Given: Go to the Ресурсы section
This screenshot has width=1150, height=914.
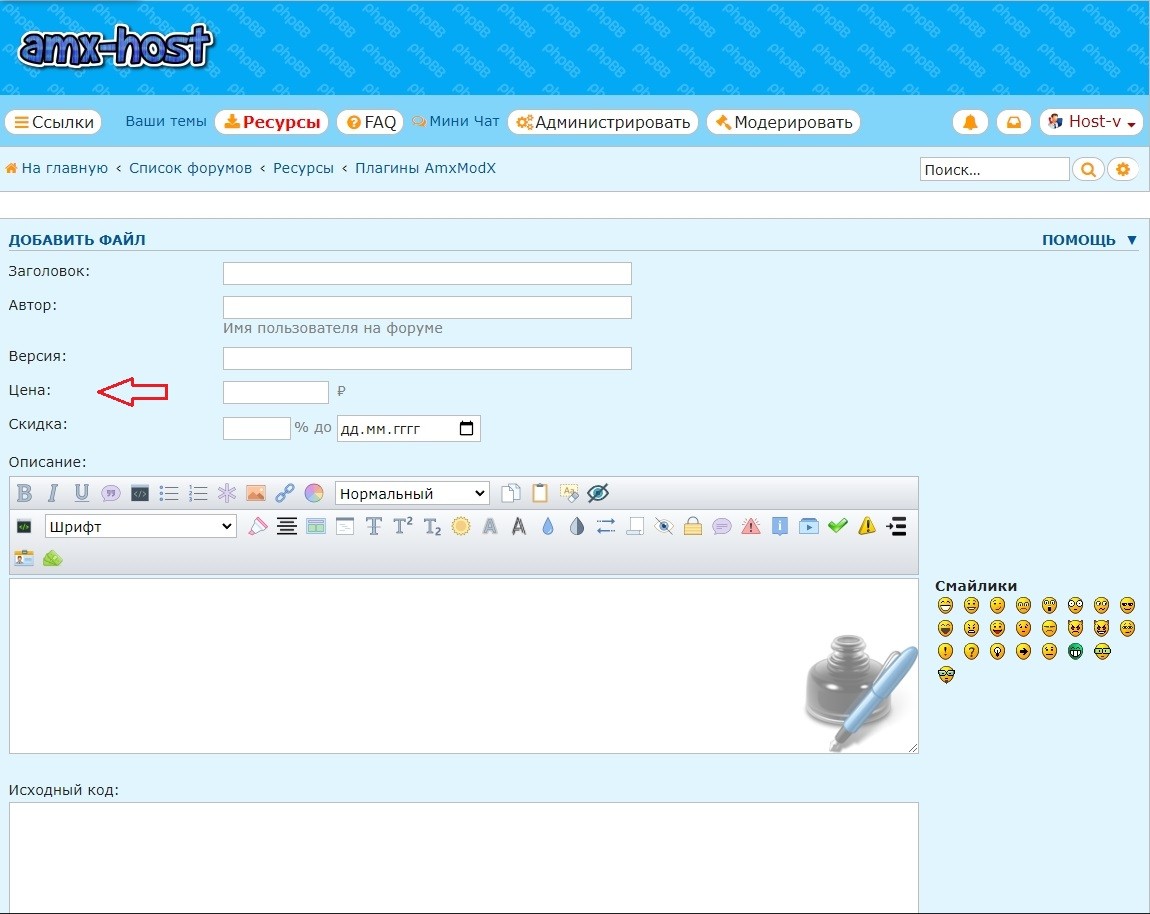Looking at the screenshot, I should tap(272, 122).
